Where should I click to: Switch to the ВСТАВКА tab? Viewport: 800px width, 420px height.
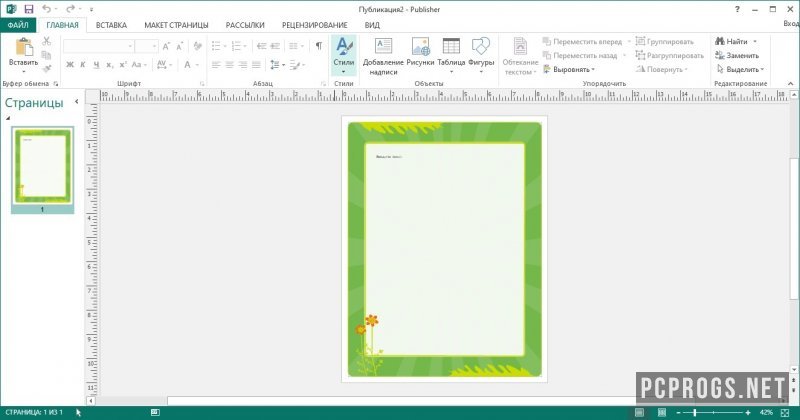(111, 25)
